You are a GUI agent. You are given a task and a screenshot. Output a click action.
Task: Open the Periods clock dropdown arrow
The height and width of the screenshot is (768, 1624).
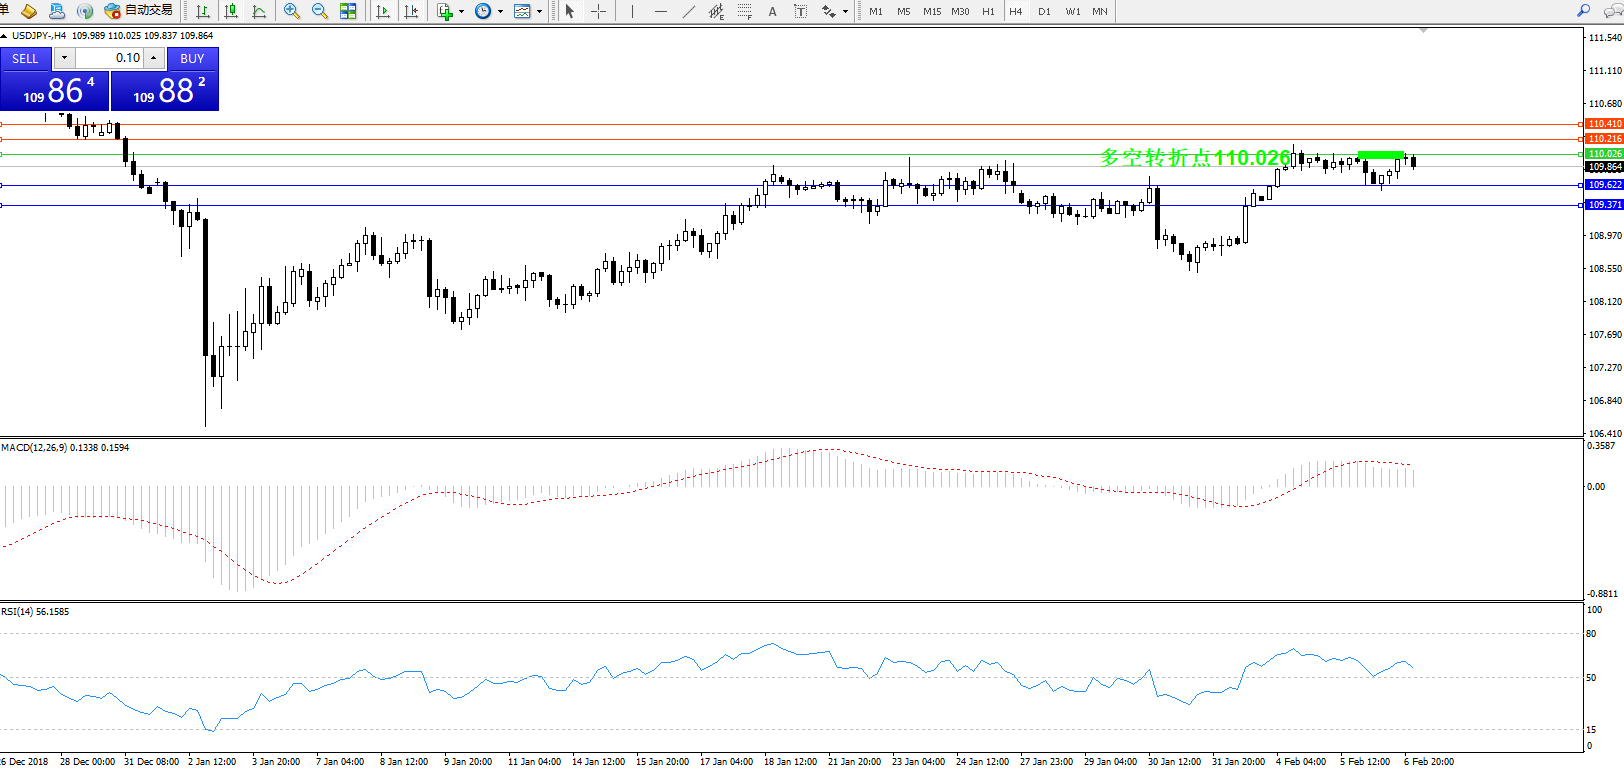click(500, 12)
